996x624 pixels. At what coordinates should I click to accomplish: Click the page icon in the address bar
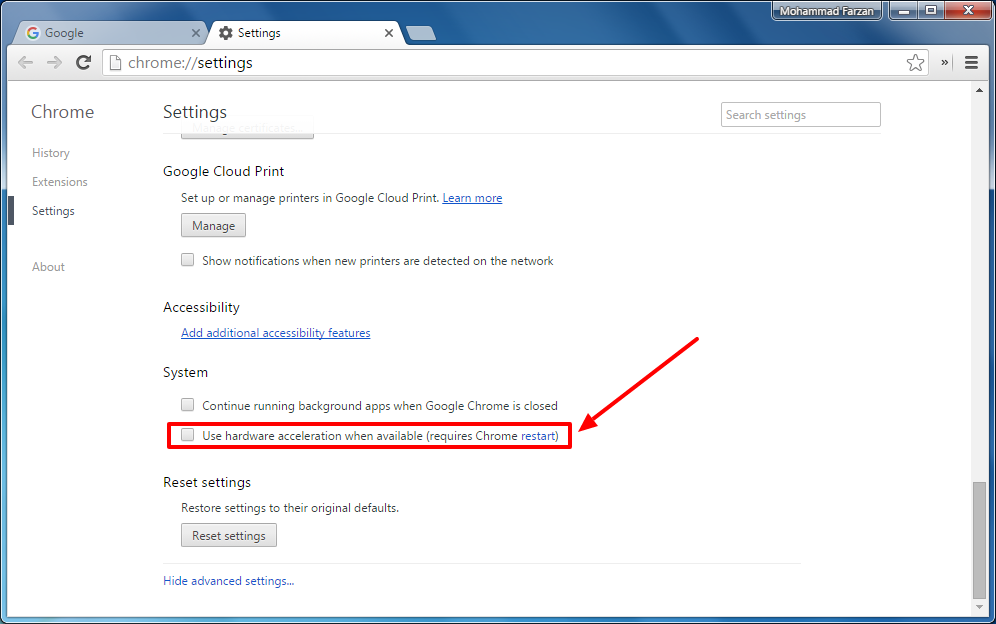pyautogui.click(x=115, y=62)
